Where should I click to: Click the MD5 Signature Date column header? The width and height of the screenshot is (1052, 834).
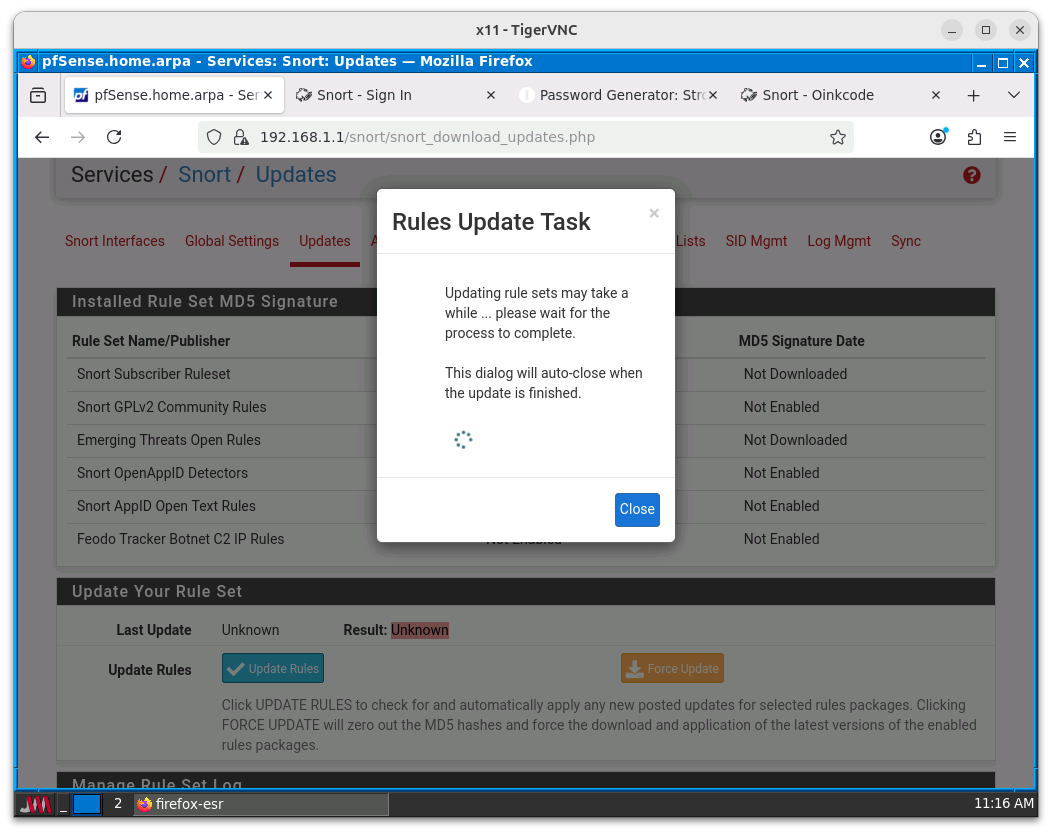(801, 341)
